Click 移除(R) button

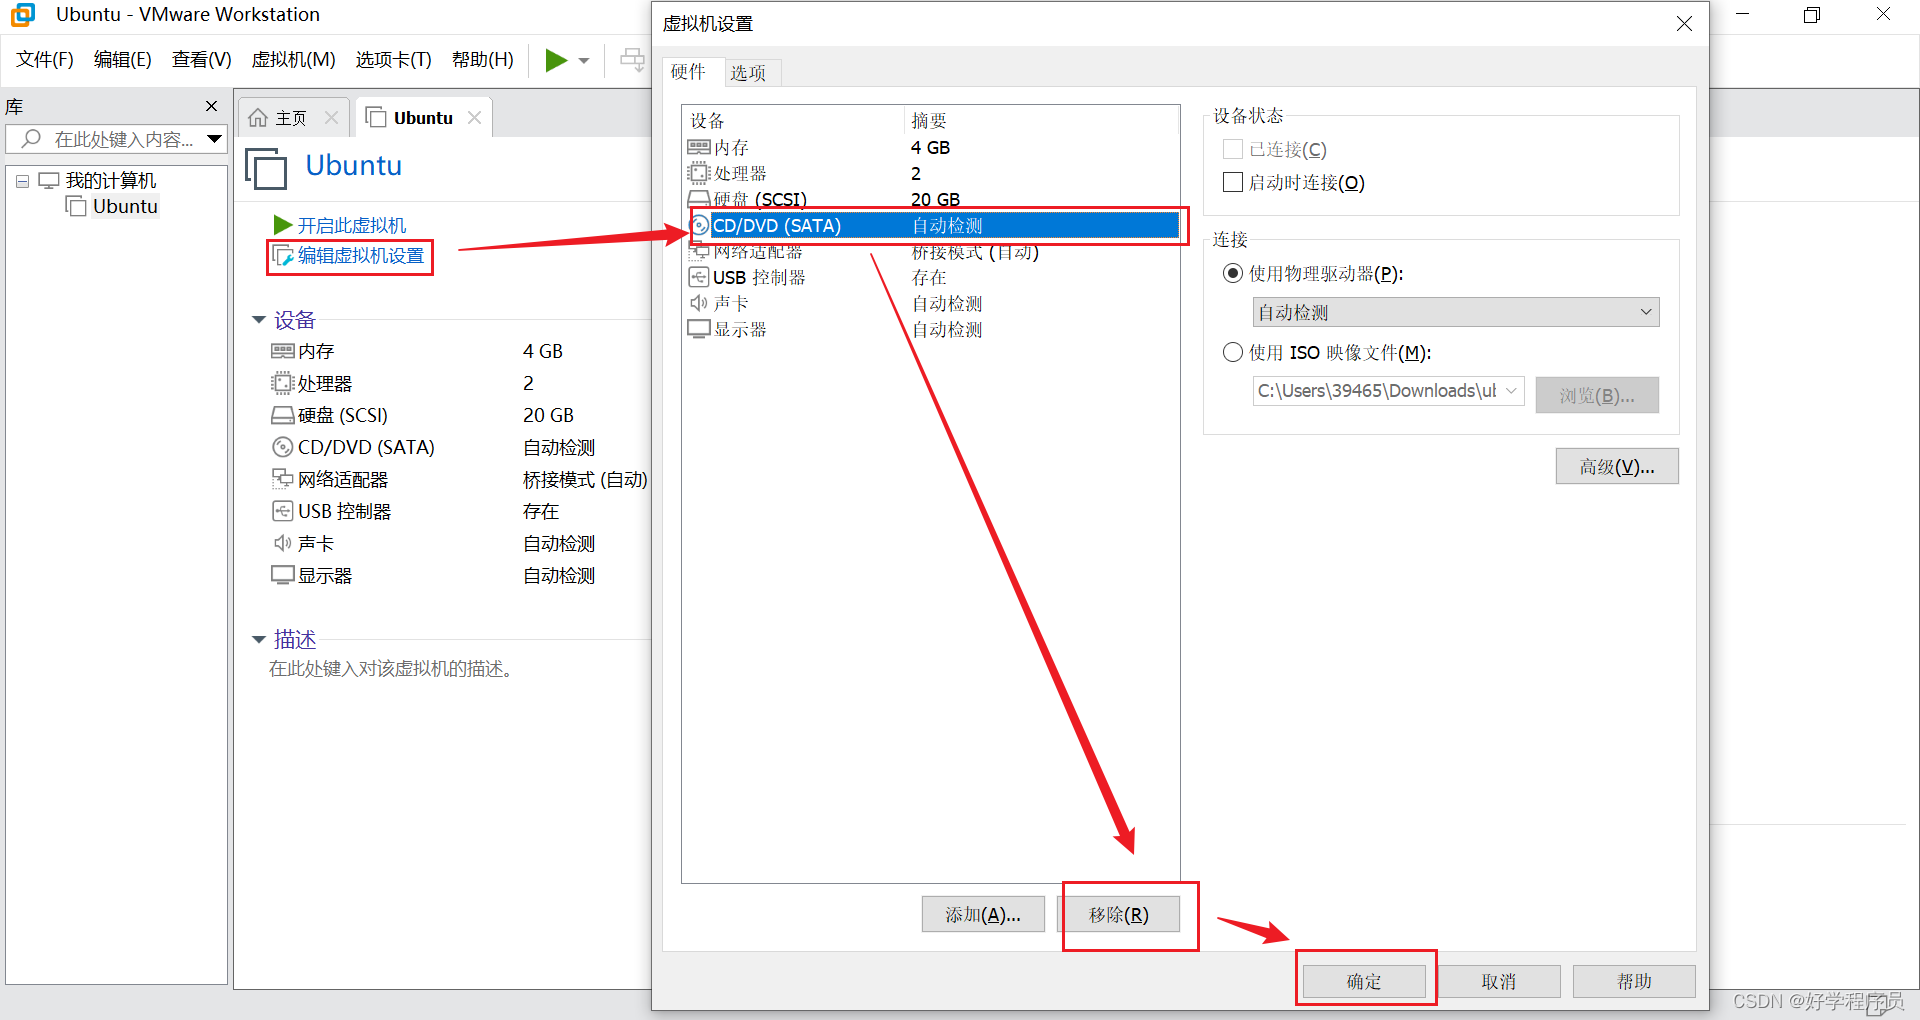[1119, 914]
